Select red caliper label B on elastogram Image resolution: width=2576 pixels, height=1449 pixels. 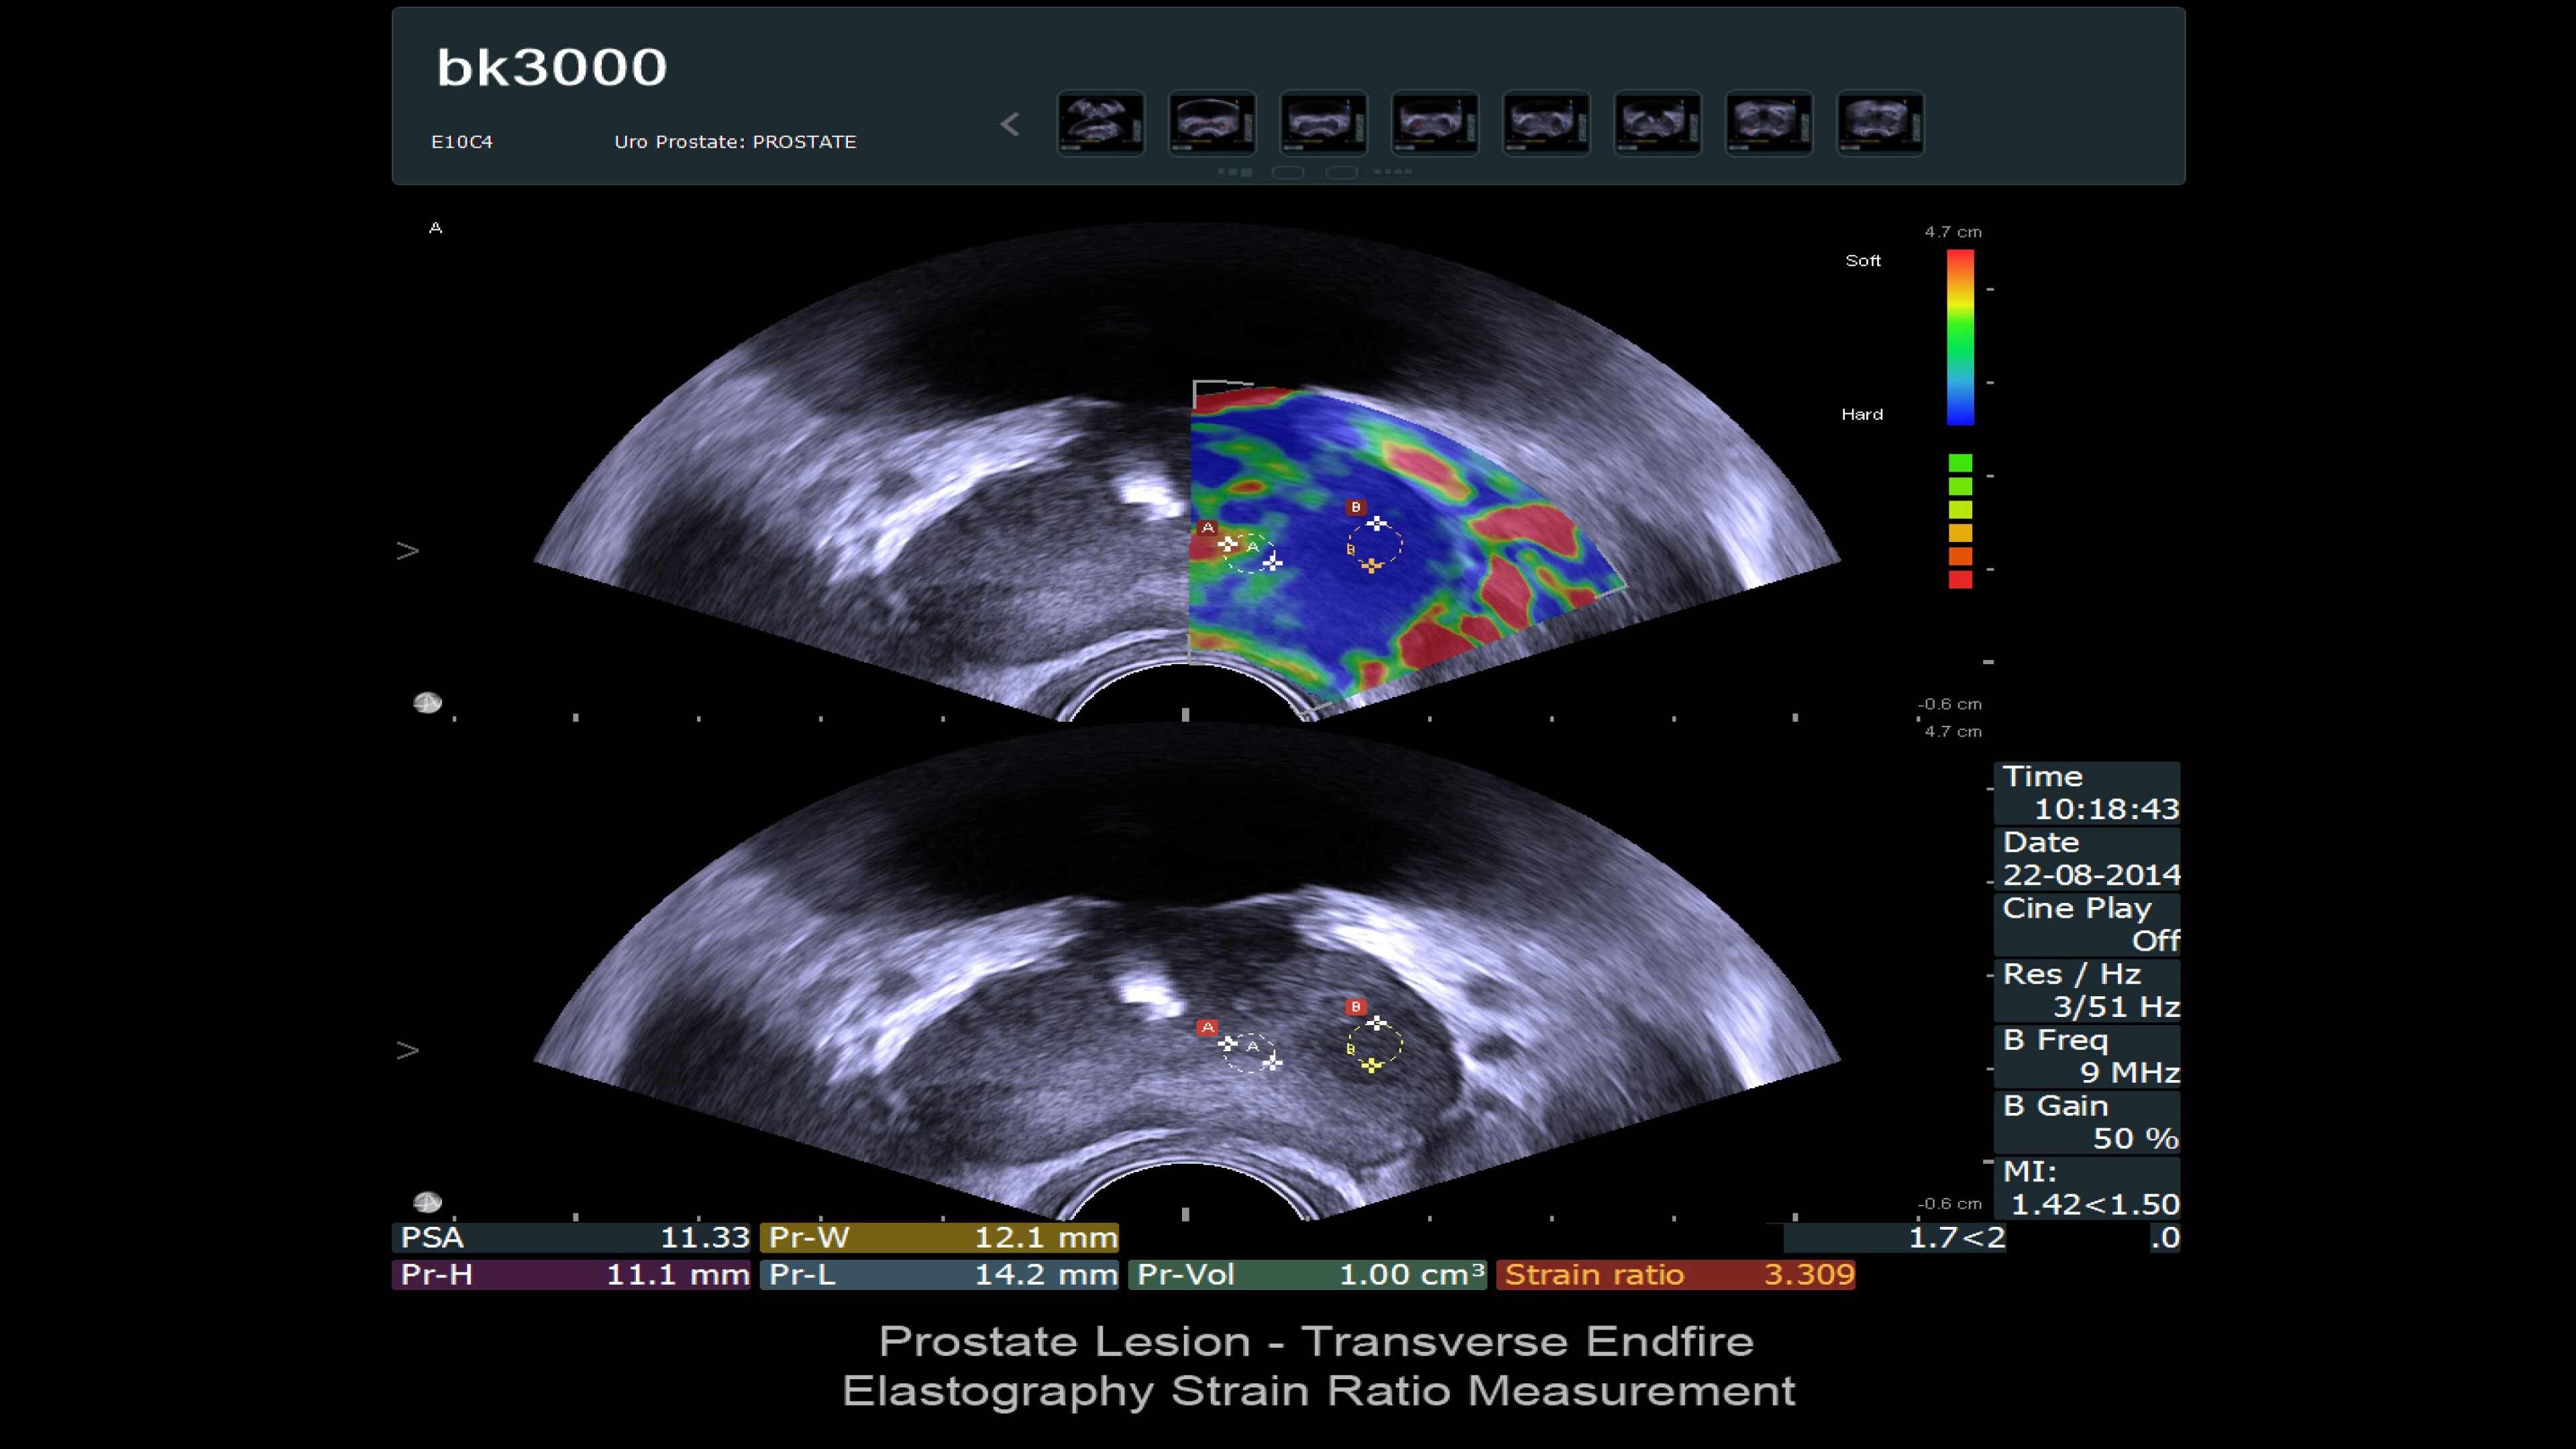[x=1355, y=507]
